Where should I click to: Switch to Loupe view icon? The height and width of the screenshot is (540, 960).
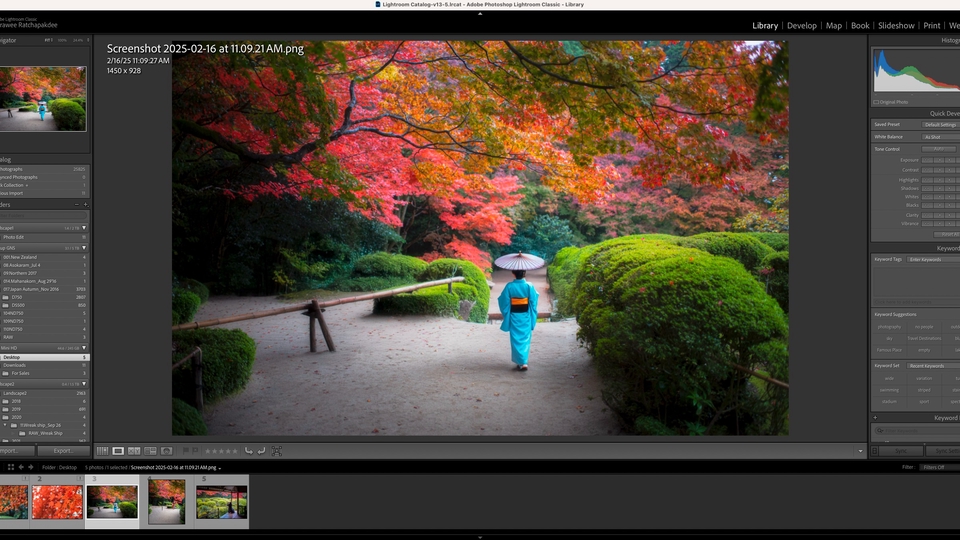point(118,451)
